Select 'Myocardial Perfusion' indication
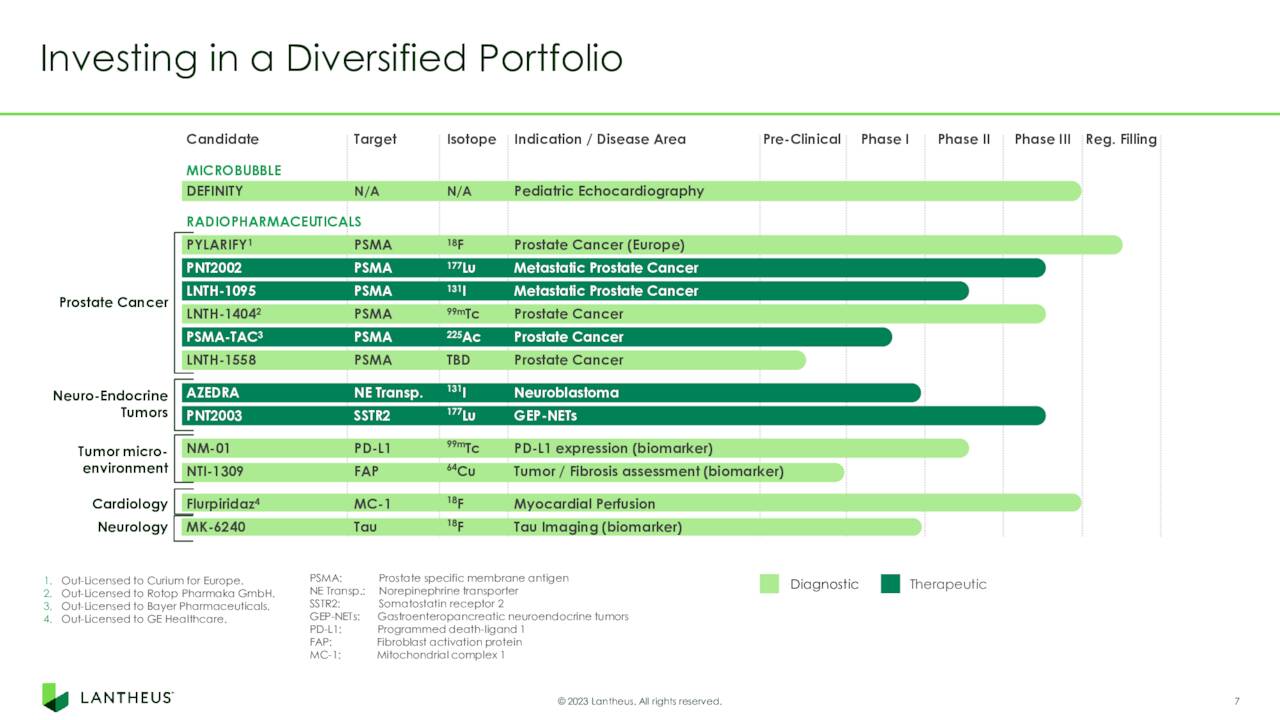The width and height of the screenshot is (1280, 720). point(585,504)
